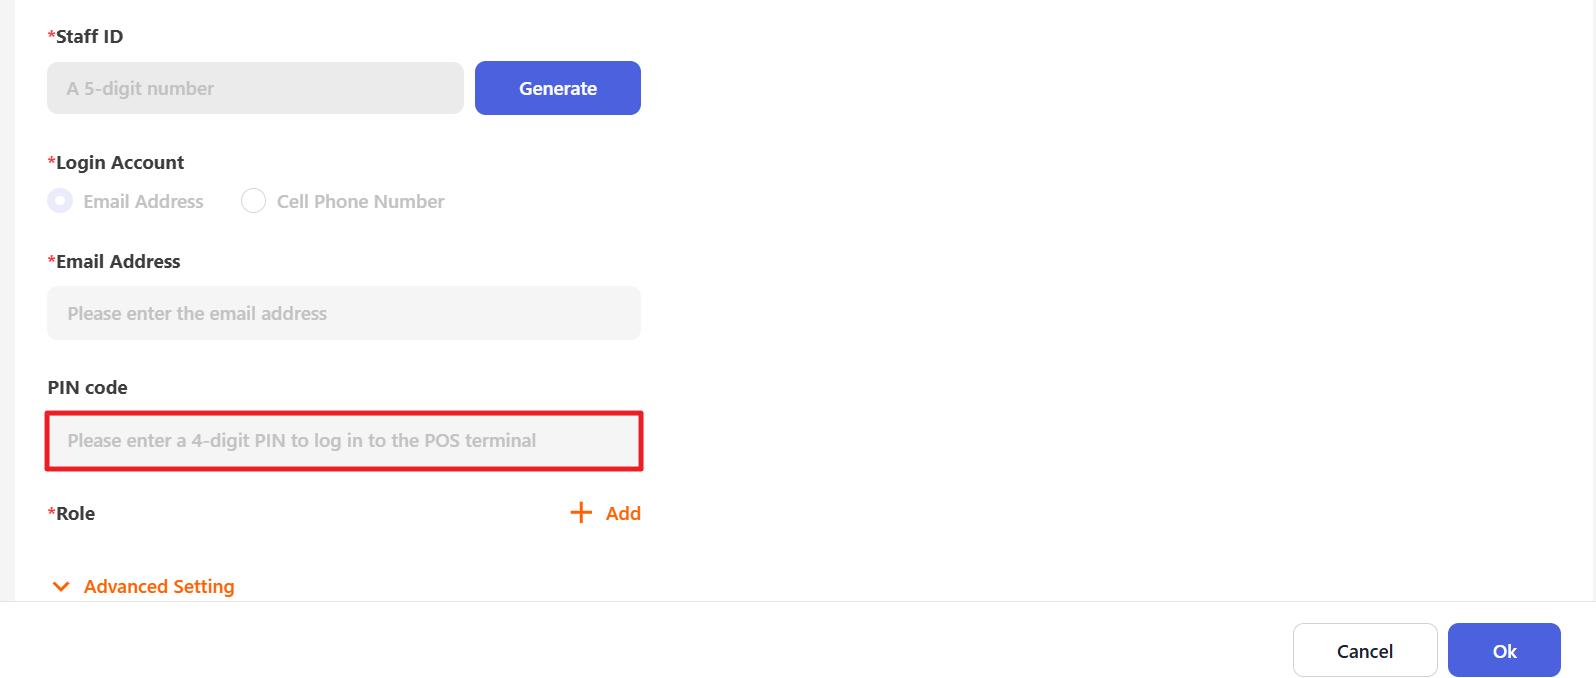Choose the Cell Phone Number radio button
The height and width of the screenshot is (678, 1596).
click(x=253, y=201)
